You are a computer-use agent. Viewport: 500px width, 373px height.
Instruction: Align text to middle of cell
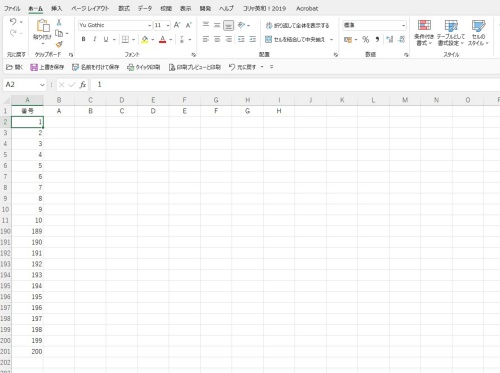click(x=217, y=25)
